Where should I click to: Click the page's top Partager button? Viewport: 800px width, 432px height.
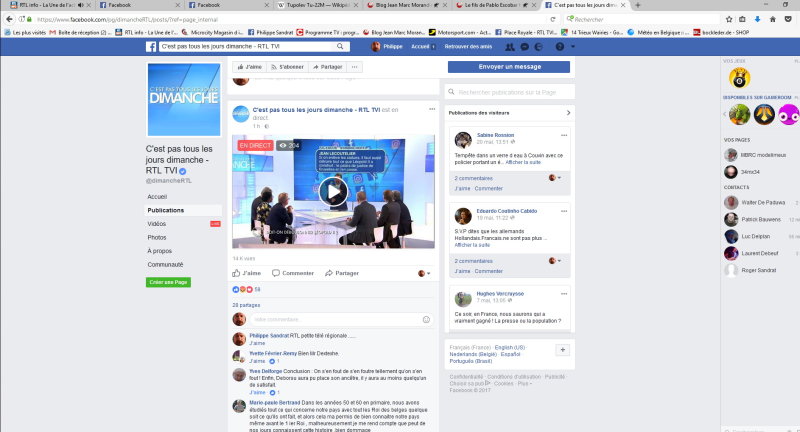[x=328, y=67]
